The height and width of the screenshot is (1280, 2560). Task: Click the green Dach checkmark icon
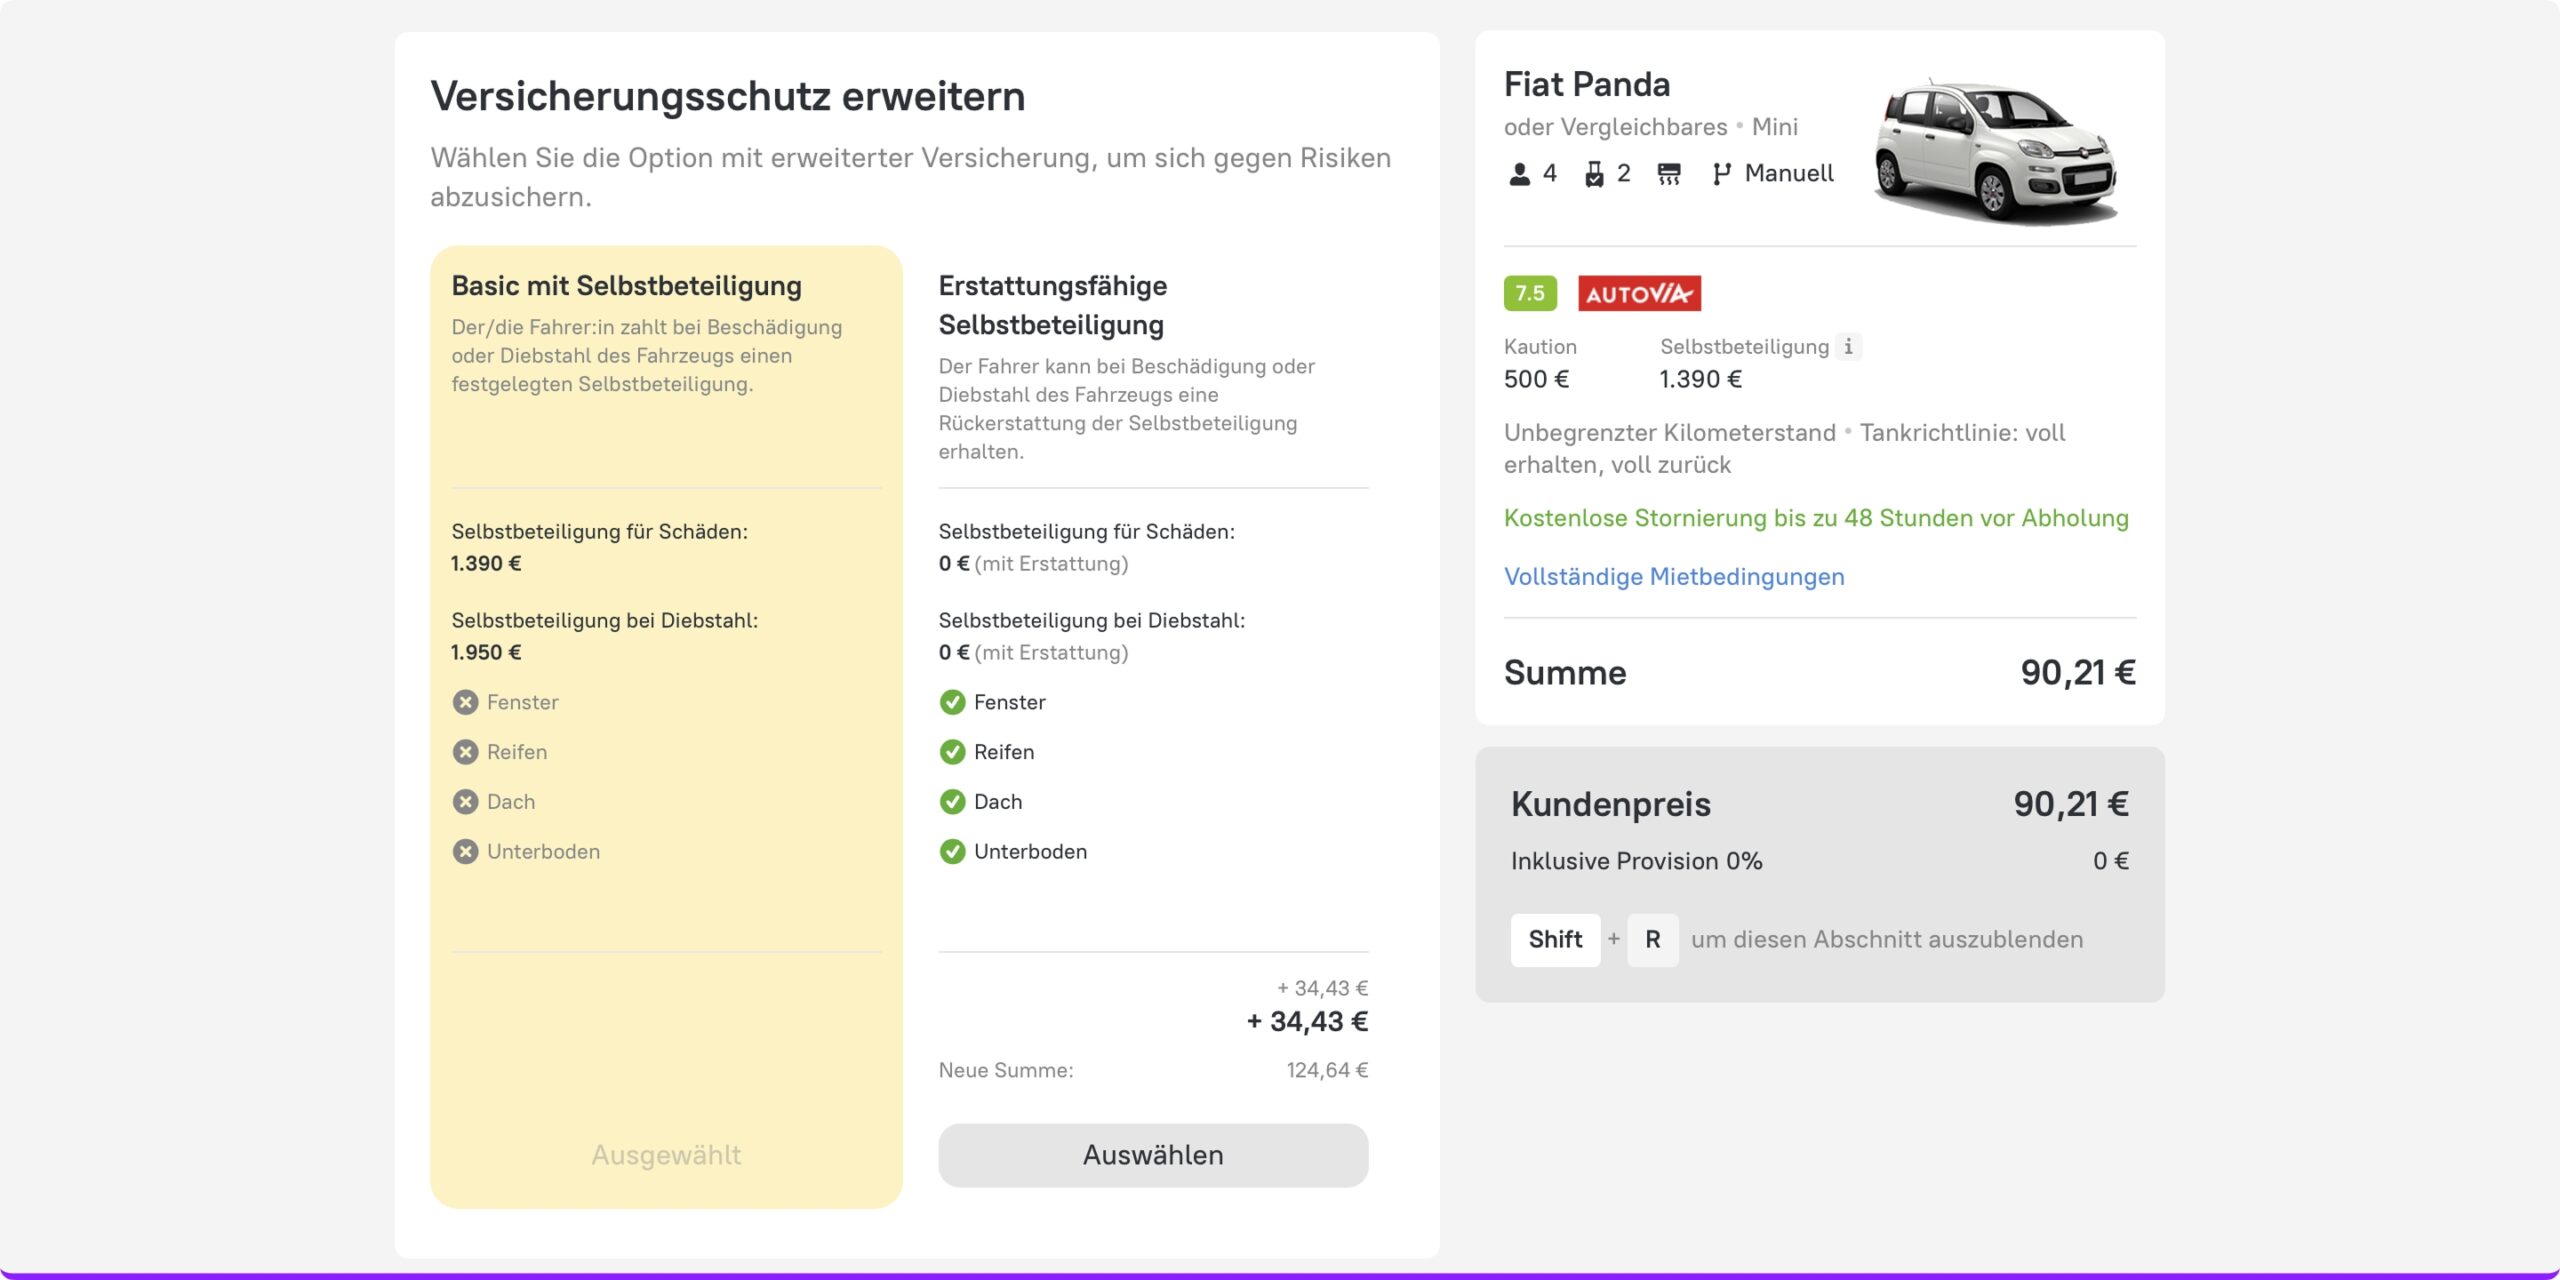952,802
